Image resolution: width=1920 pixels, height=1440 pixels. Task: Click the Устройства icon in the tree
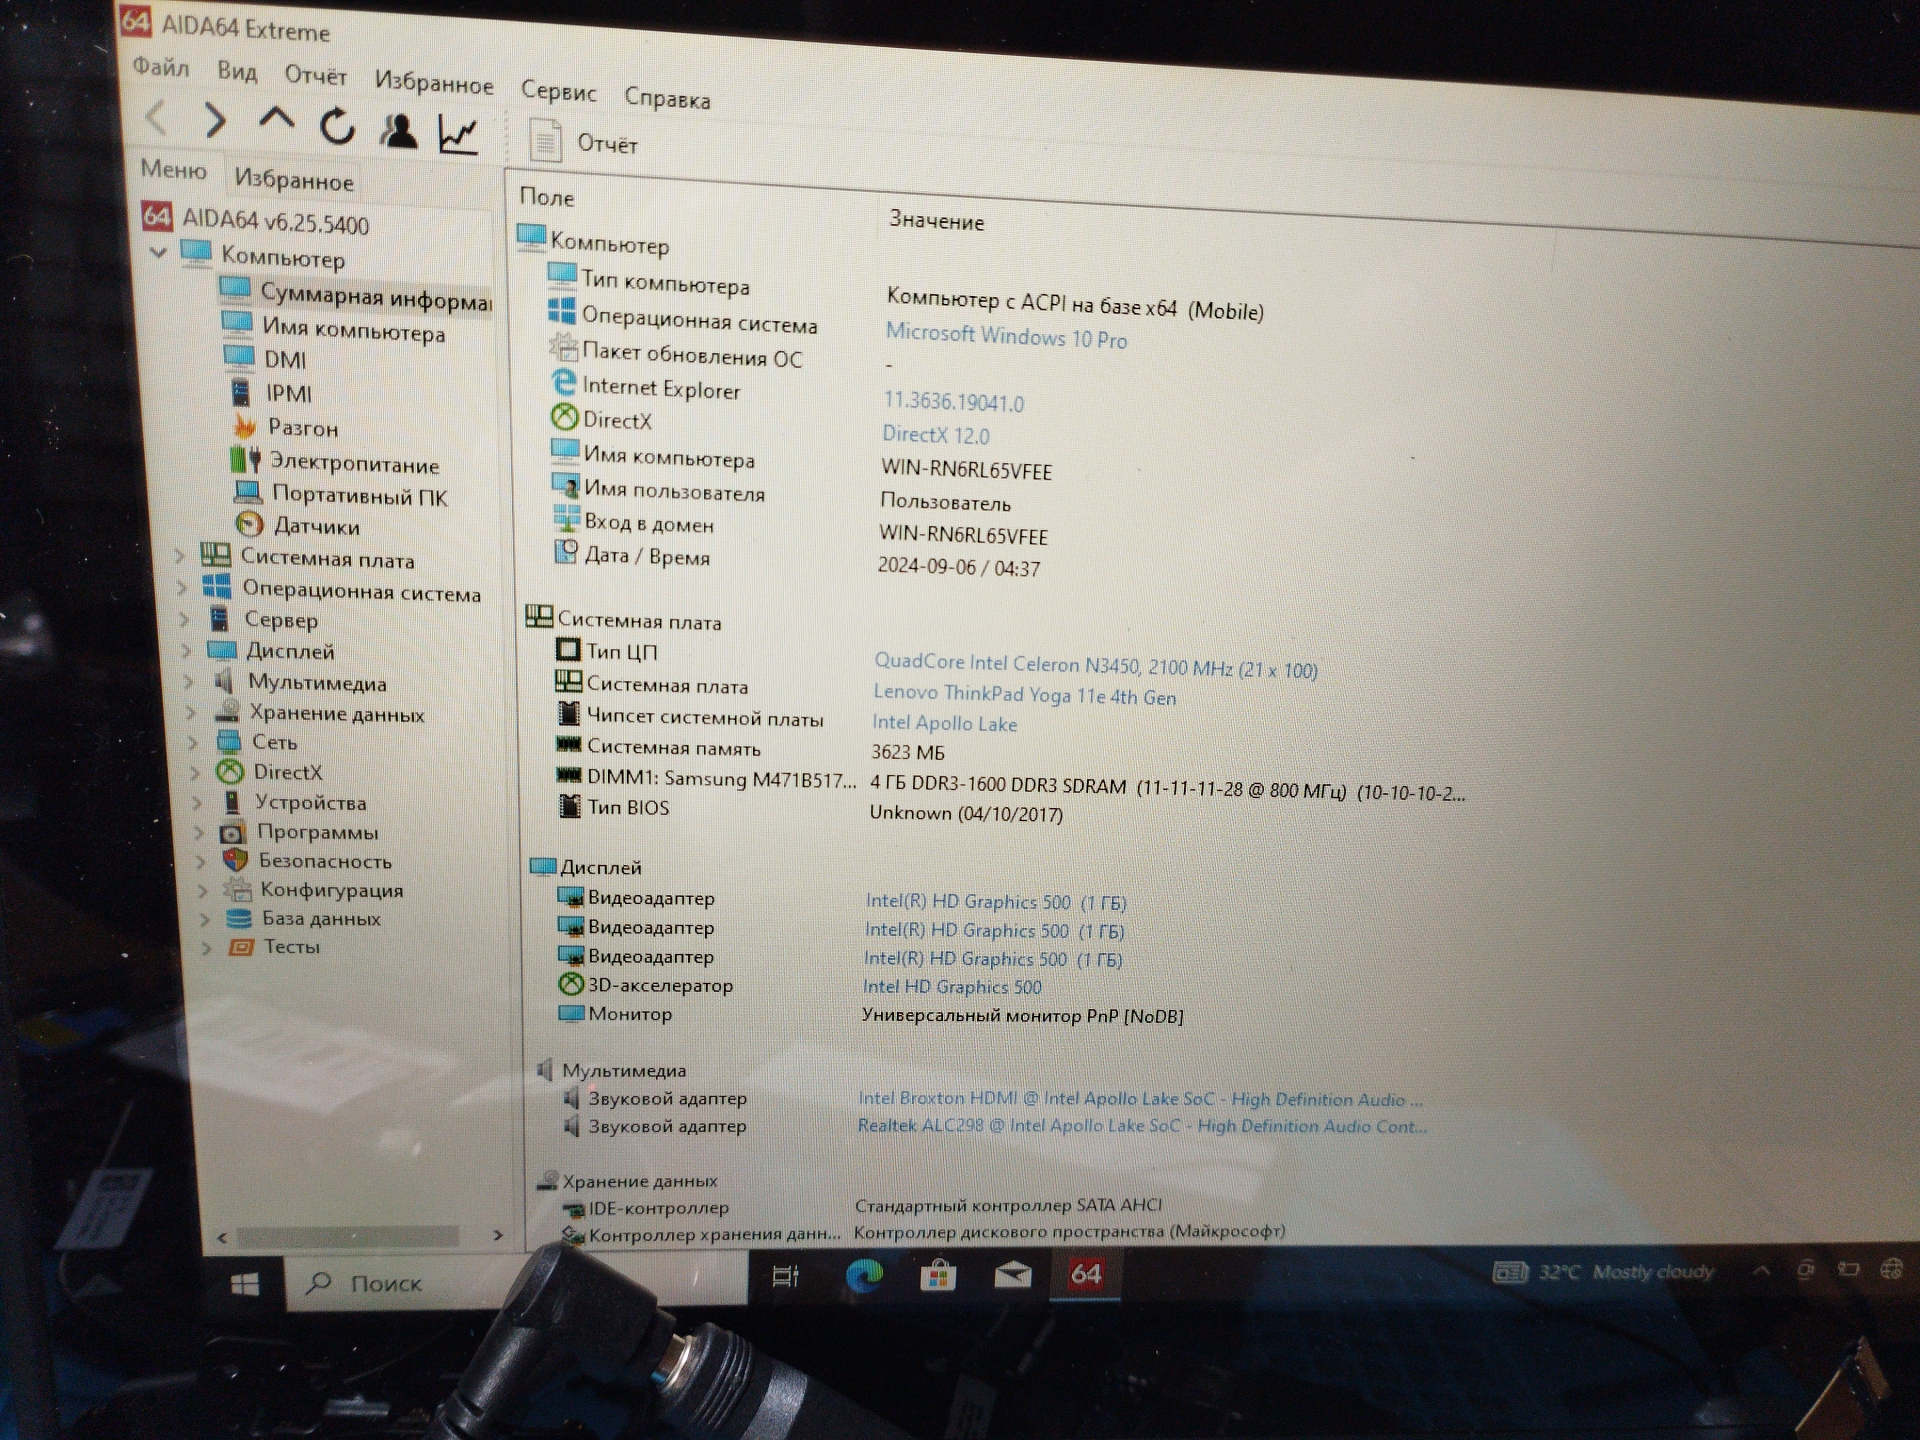pos(232,802)
